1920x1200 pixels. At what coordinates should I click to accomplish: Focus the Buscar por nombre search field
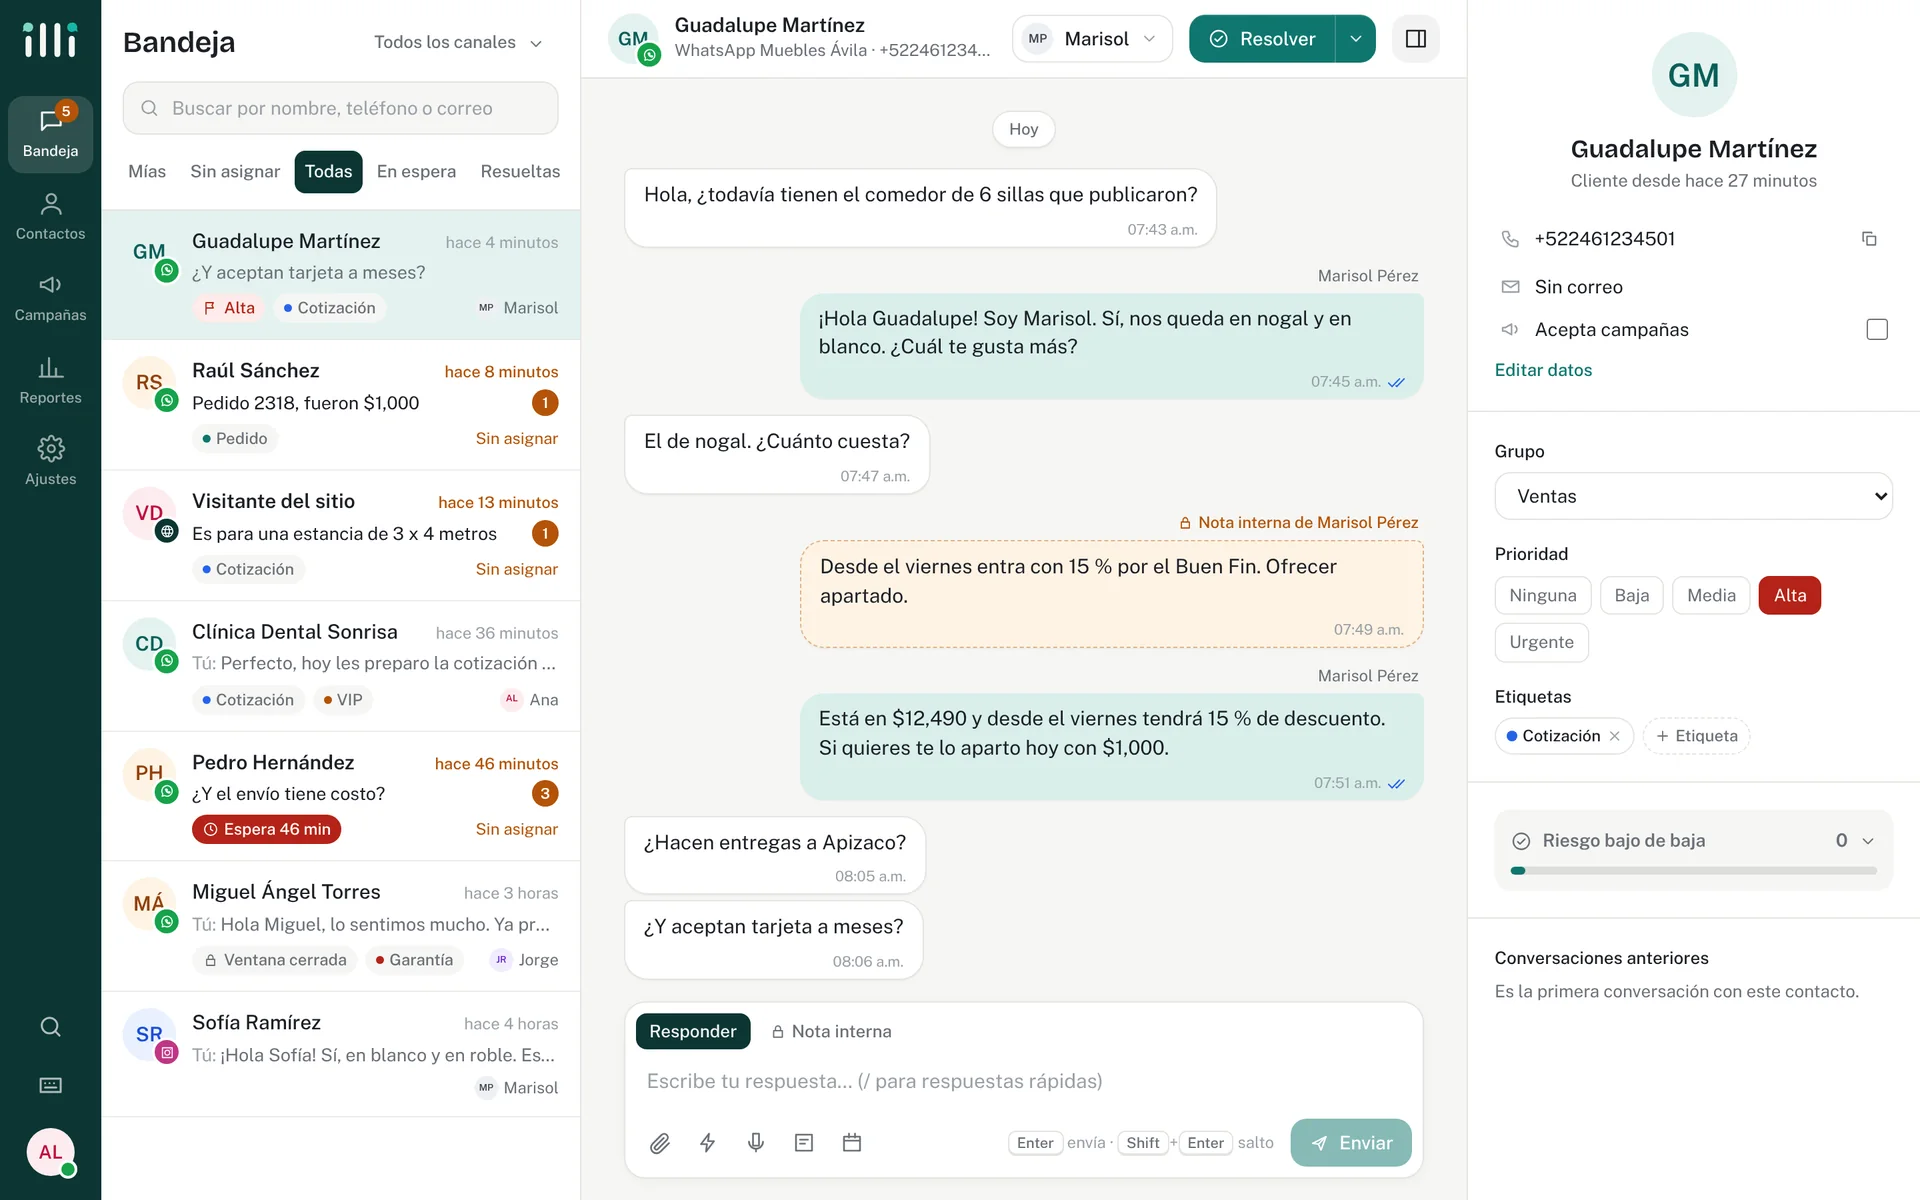340,108
